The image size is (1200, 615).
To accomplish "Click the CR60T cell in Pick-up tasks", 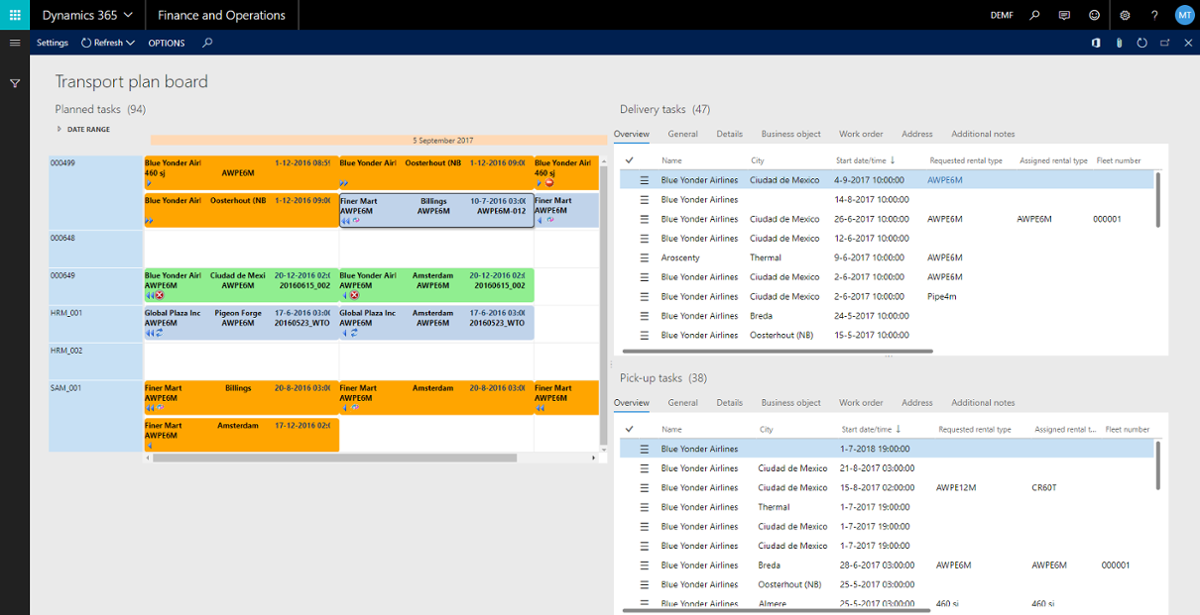I will click(1044, 488).
